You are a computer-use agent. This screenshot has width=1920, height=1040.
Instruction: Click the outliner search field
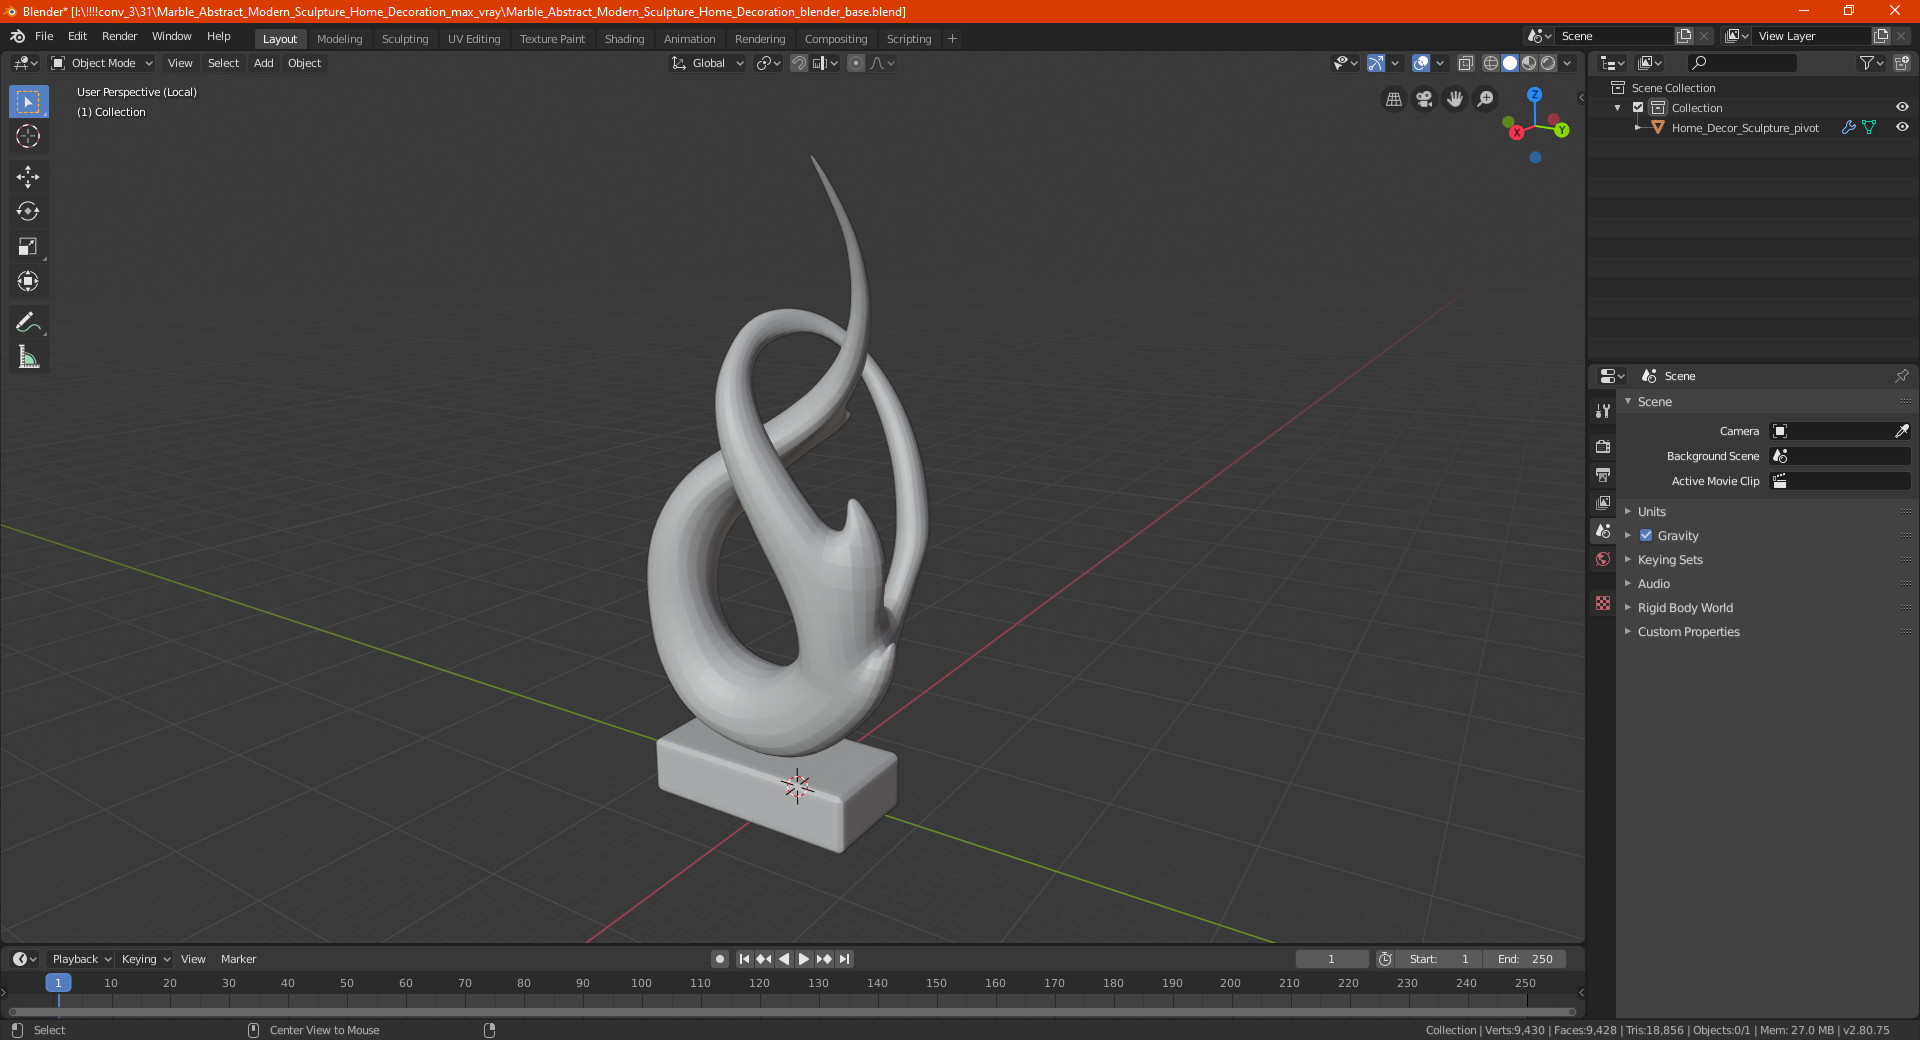pyautogui.click(x=1741, y=63)
